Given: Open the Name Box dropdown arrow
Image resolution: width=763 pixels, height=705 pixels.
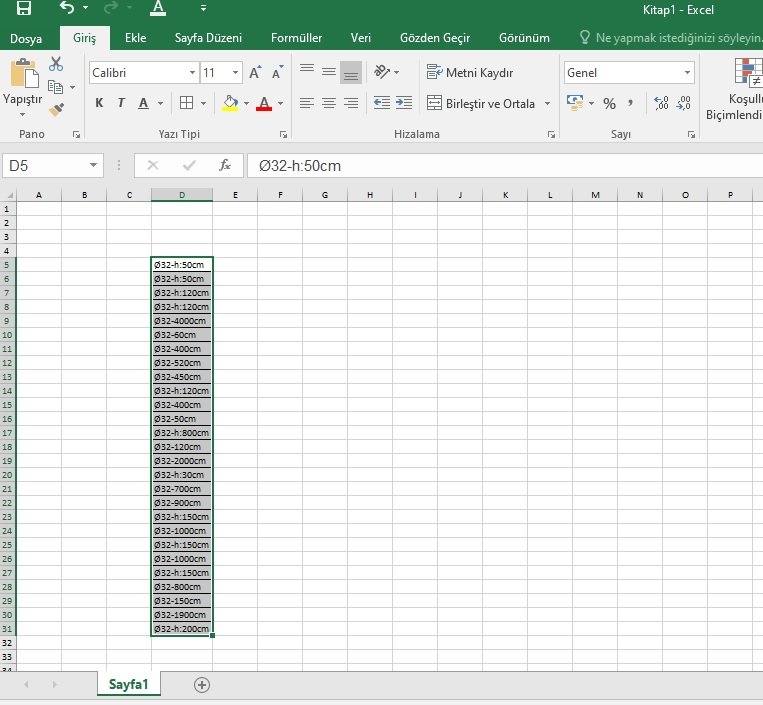Looking at the screenshot, I should tap(94, 165).
